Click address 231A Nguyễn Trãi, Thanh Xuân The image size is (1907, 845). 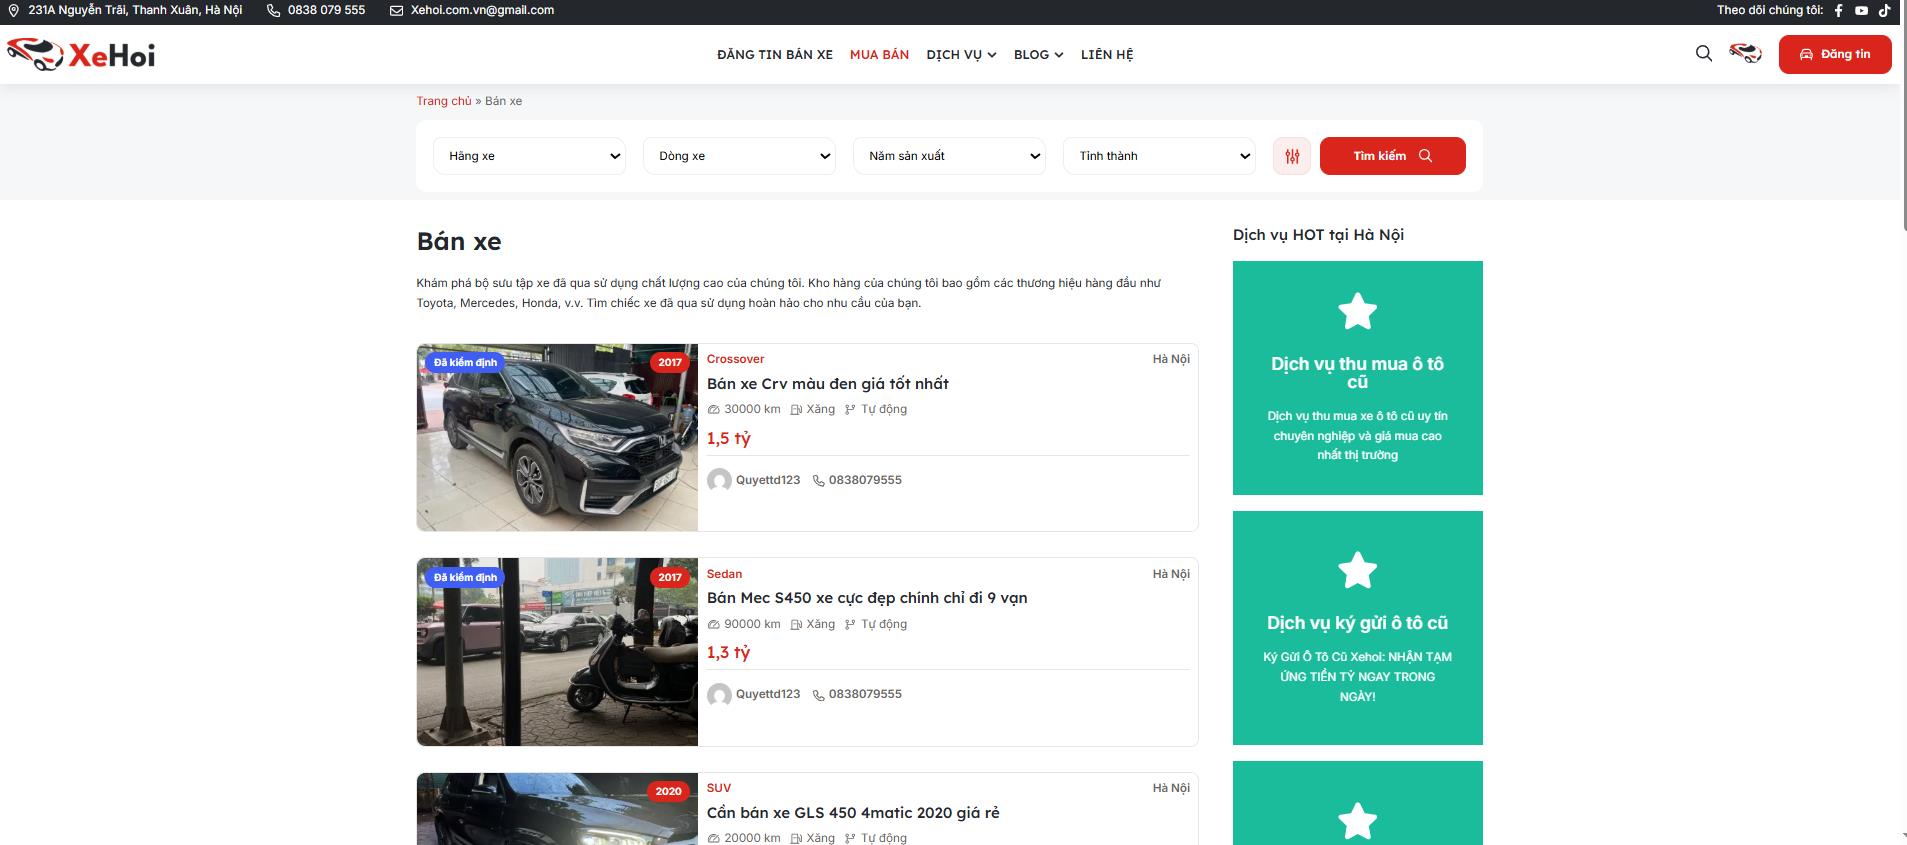[135, 10]
